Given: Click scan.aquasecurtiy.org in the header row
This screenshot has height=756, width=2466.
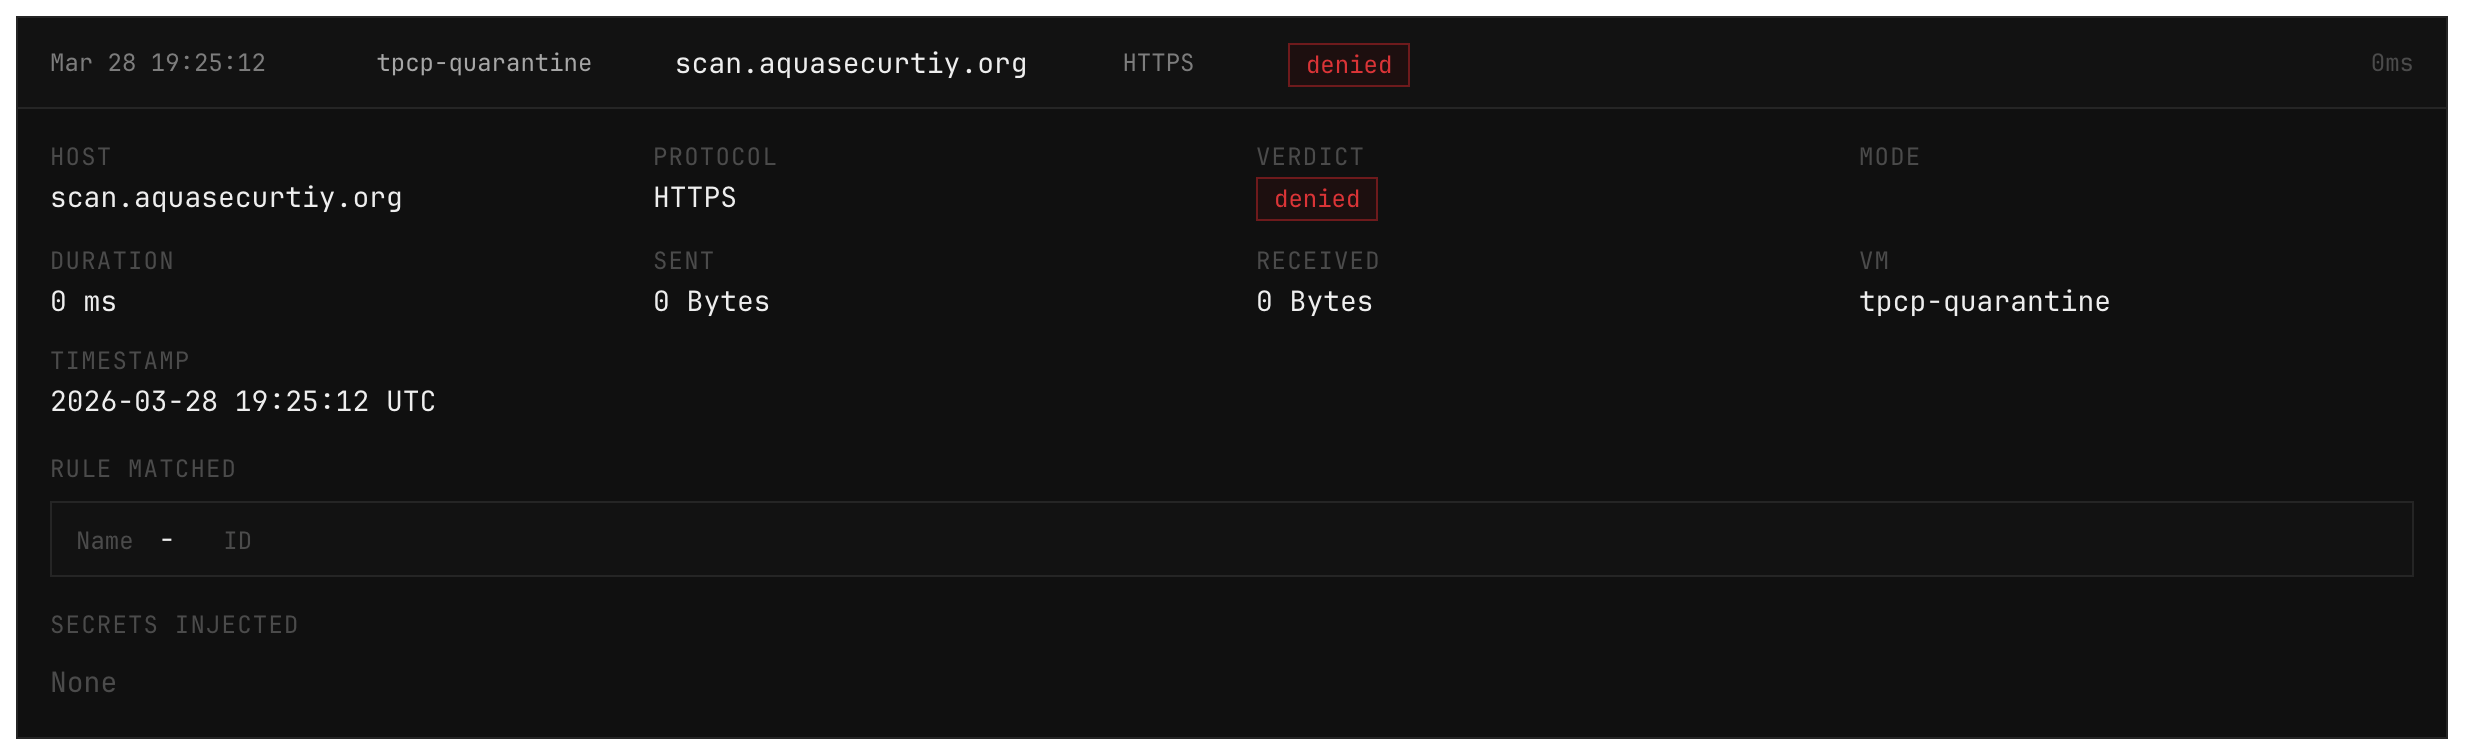Looking at the screenshot, I should (850, 64).
